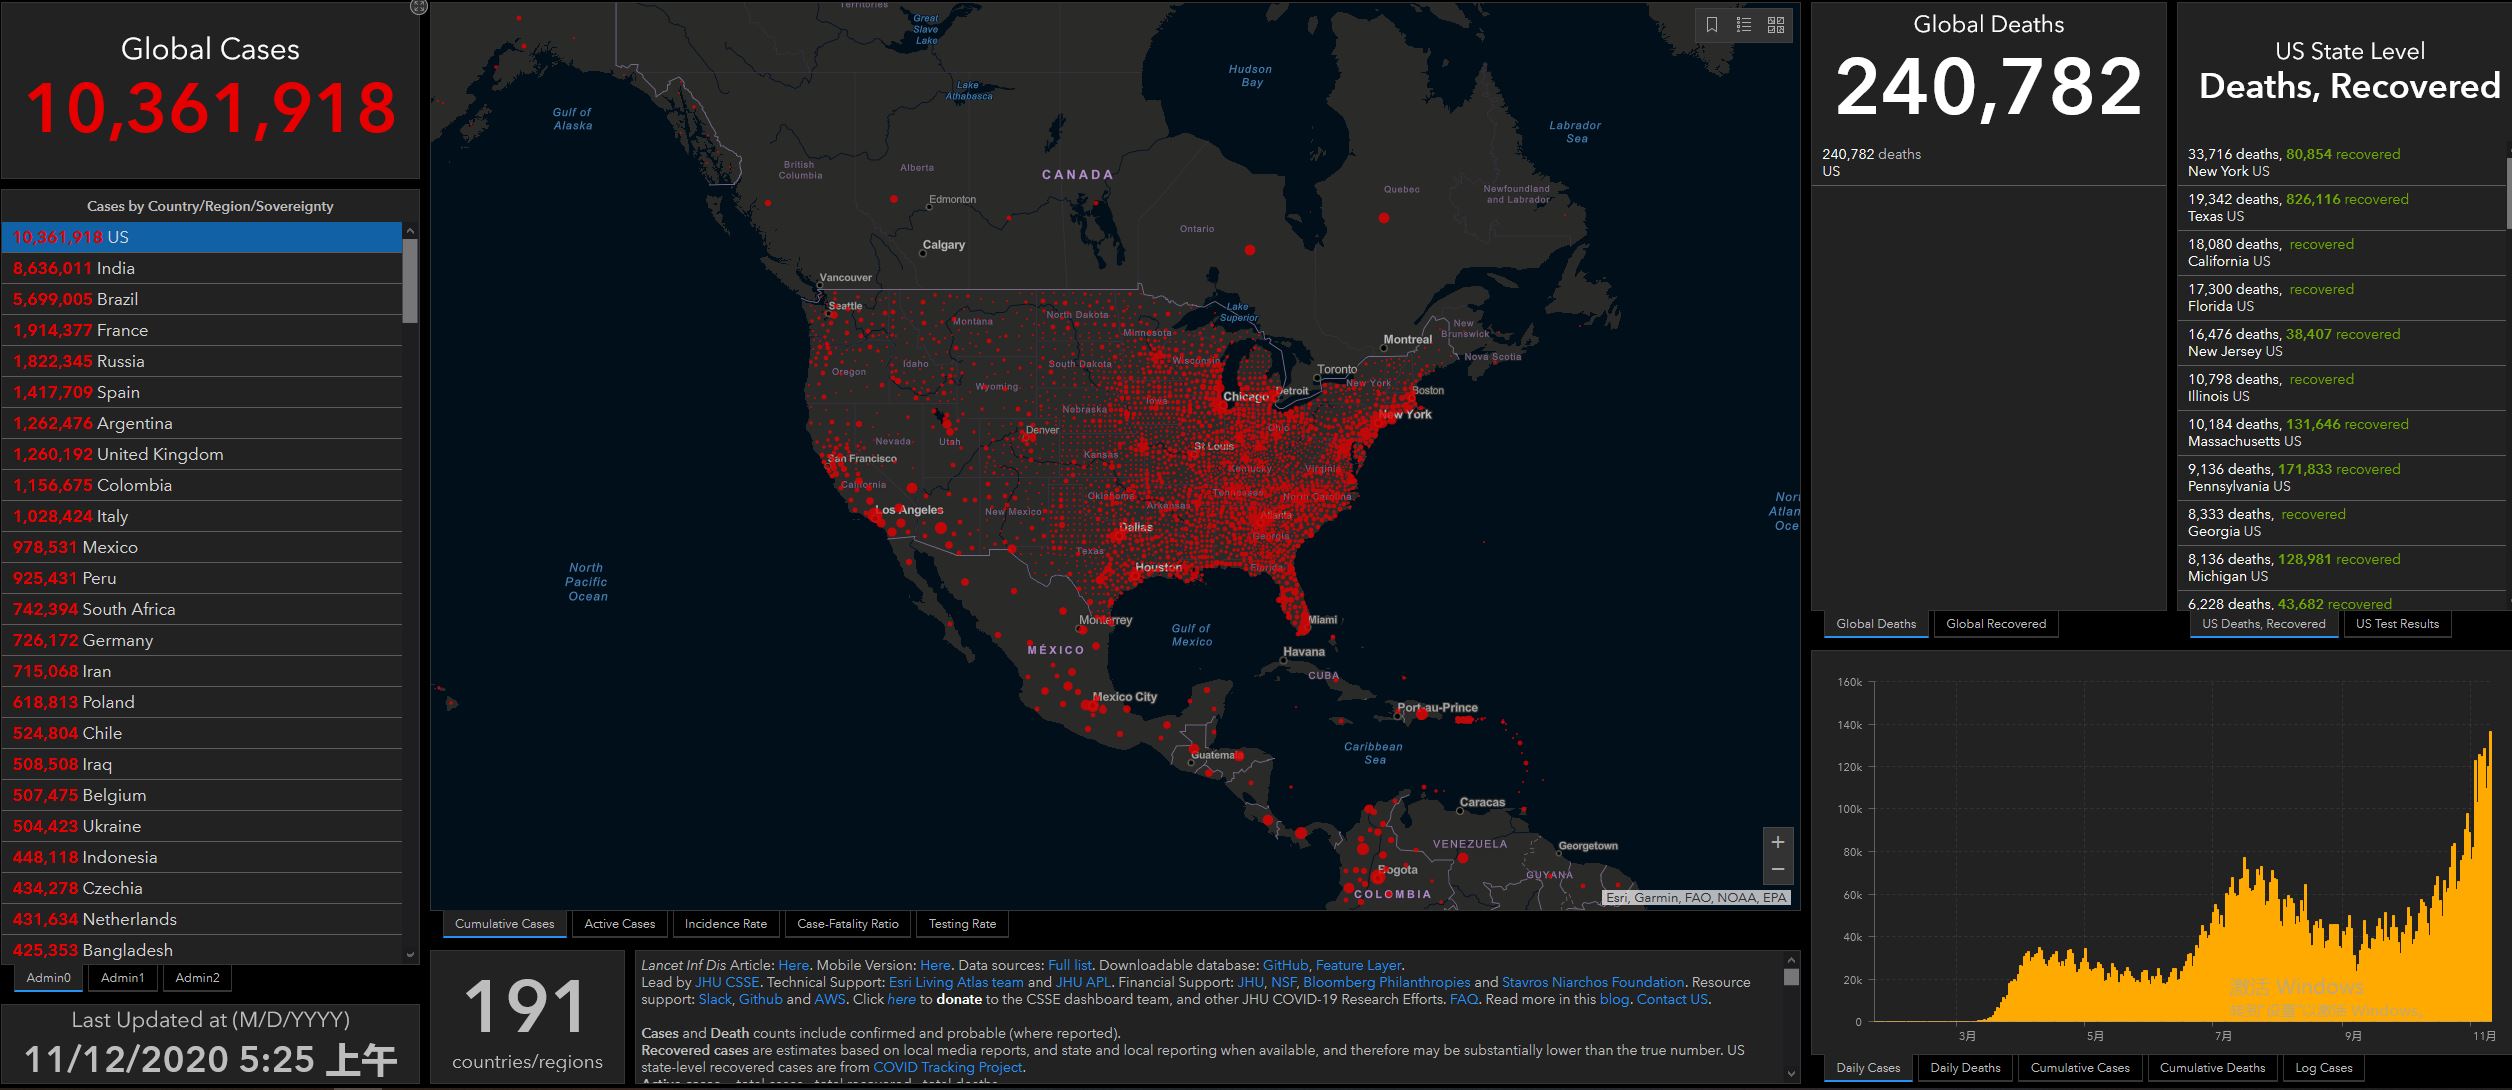Viewport: 2512px width, 1090px height.
Task: Open the map legend icon
Action: tap(1744, 25)
